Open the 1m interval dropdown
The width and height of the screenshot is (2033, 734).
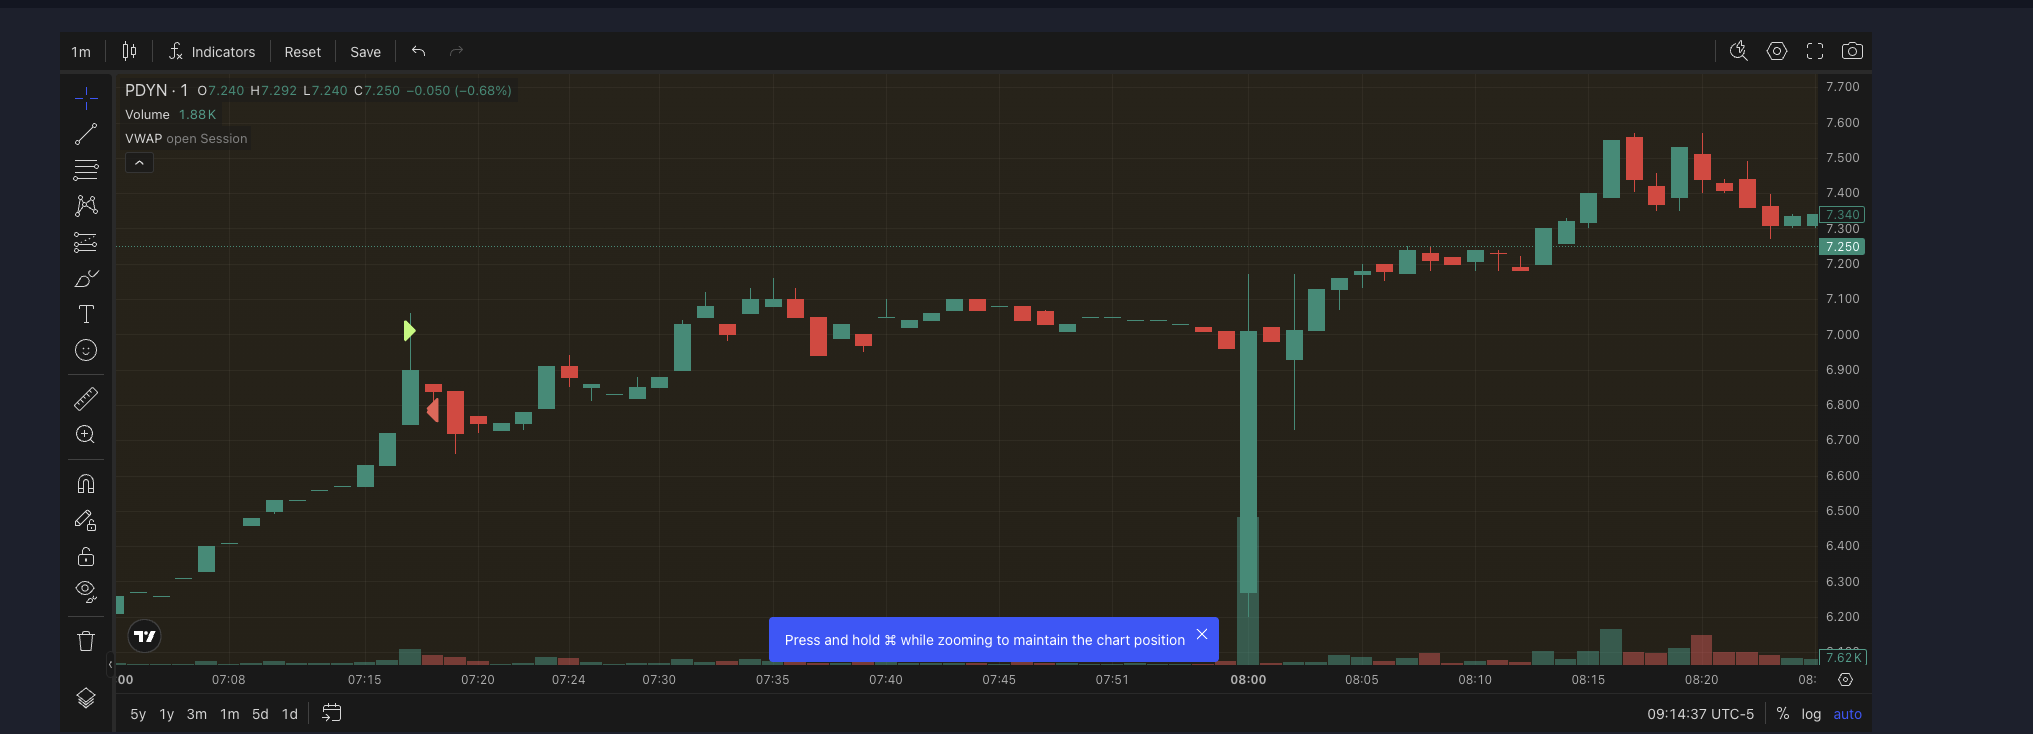81,52
